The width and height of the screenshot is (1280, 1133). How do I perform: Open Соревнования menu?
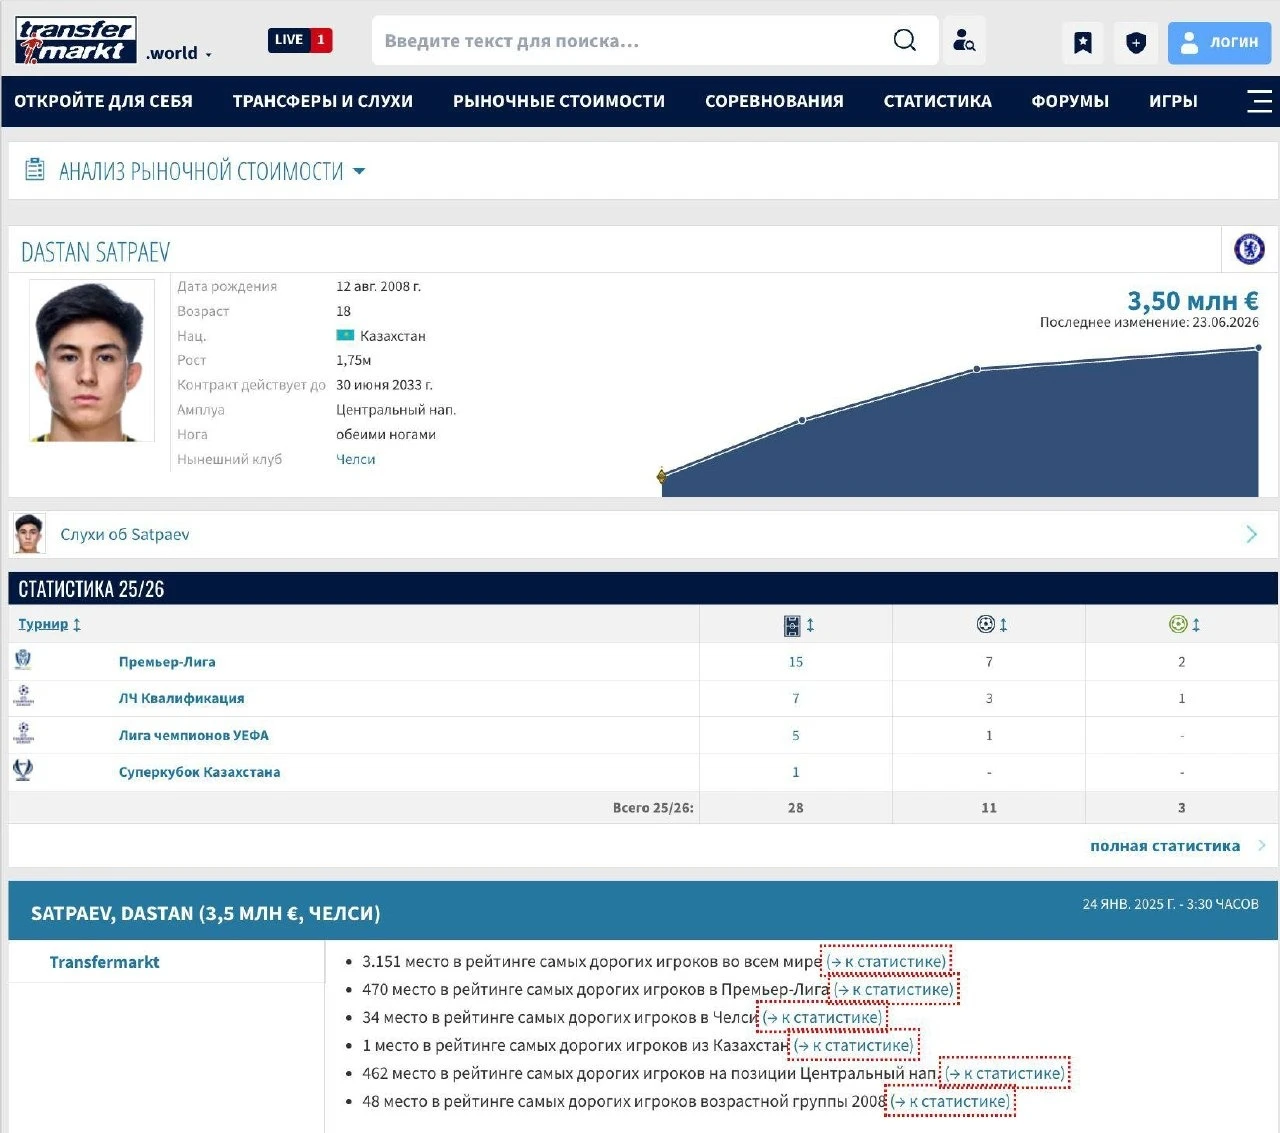tap(774, 101)
